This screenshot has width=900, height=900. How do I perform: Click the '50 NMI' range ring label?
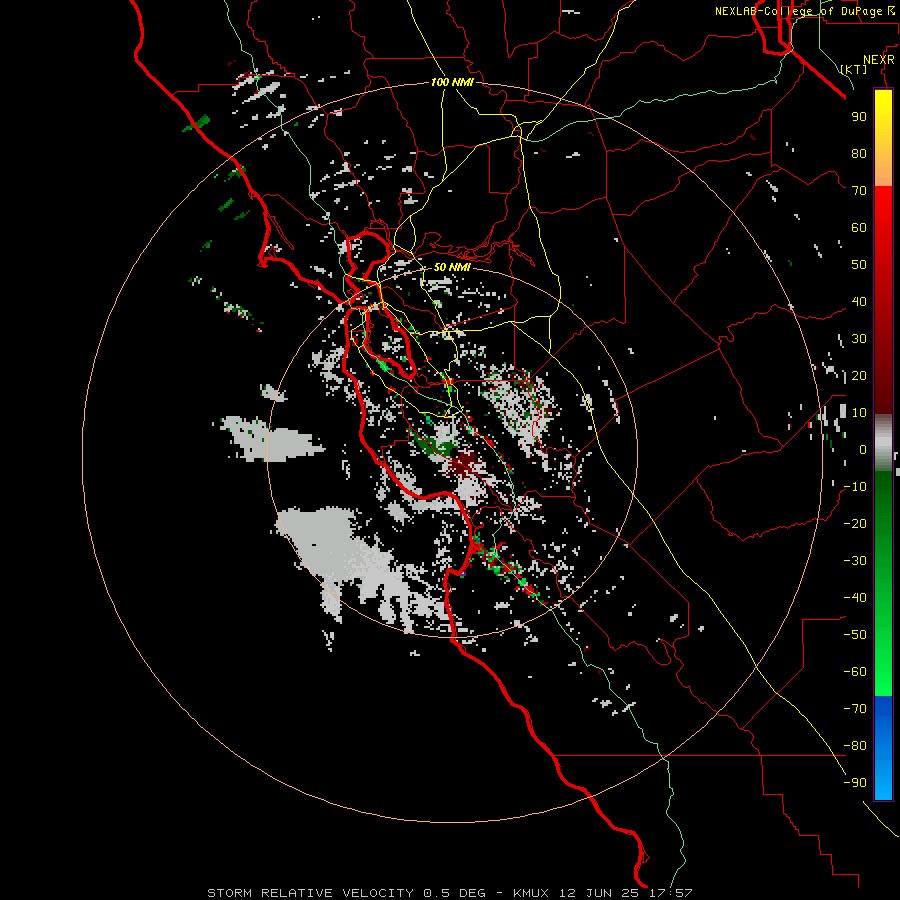point(452,267)
